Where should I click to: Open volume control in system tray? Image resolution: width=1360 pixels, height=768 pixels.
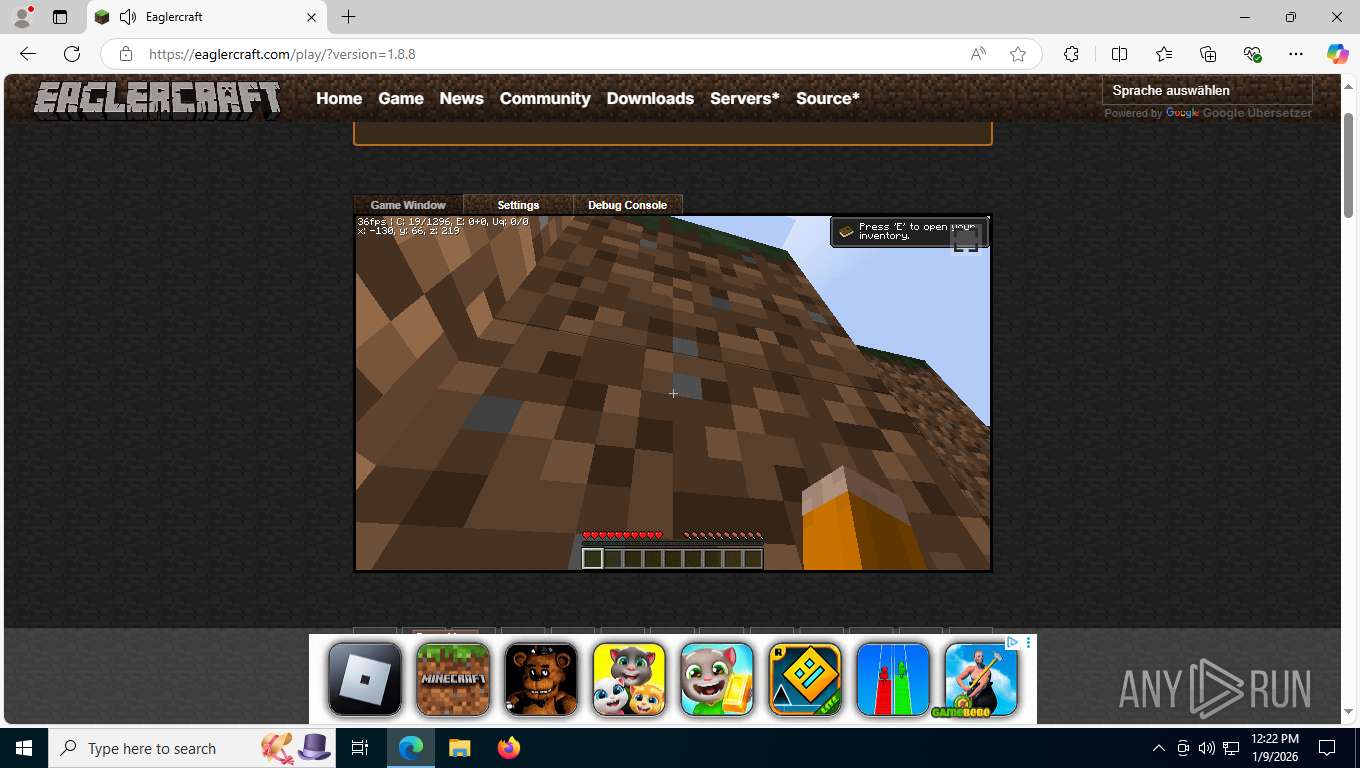point(1206,748)
